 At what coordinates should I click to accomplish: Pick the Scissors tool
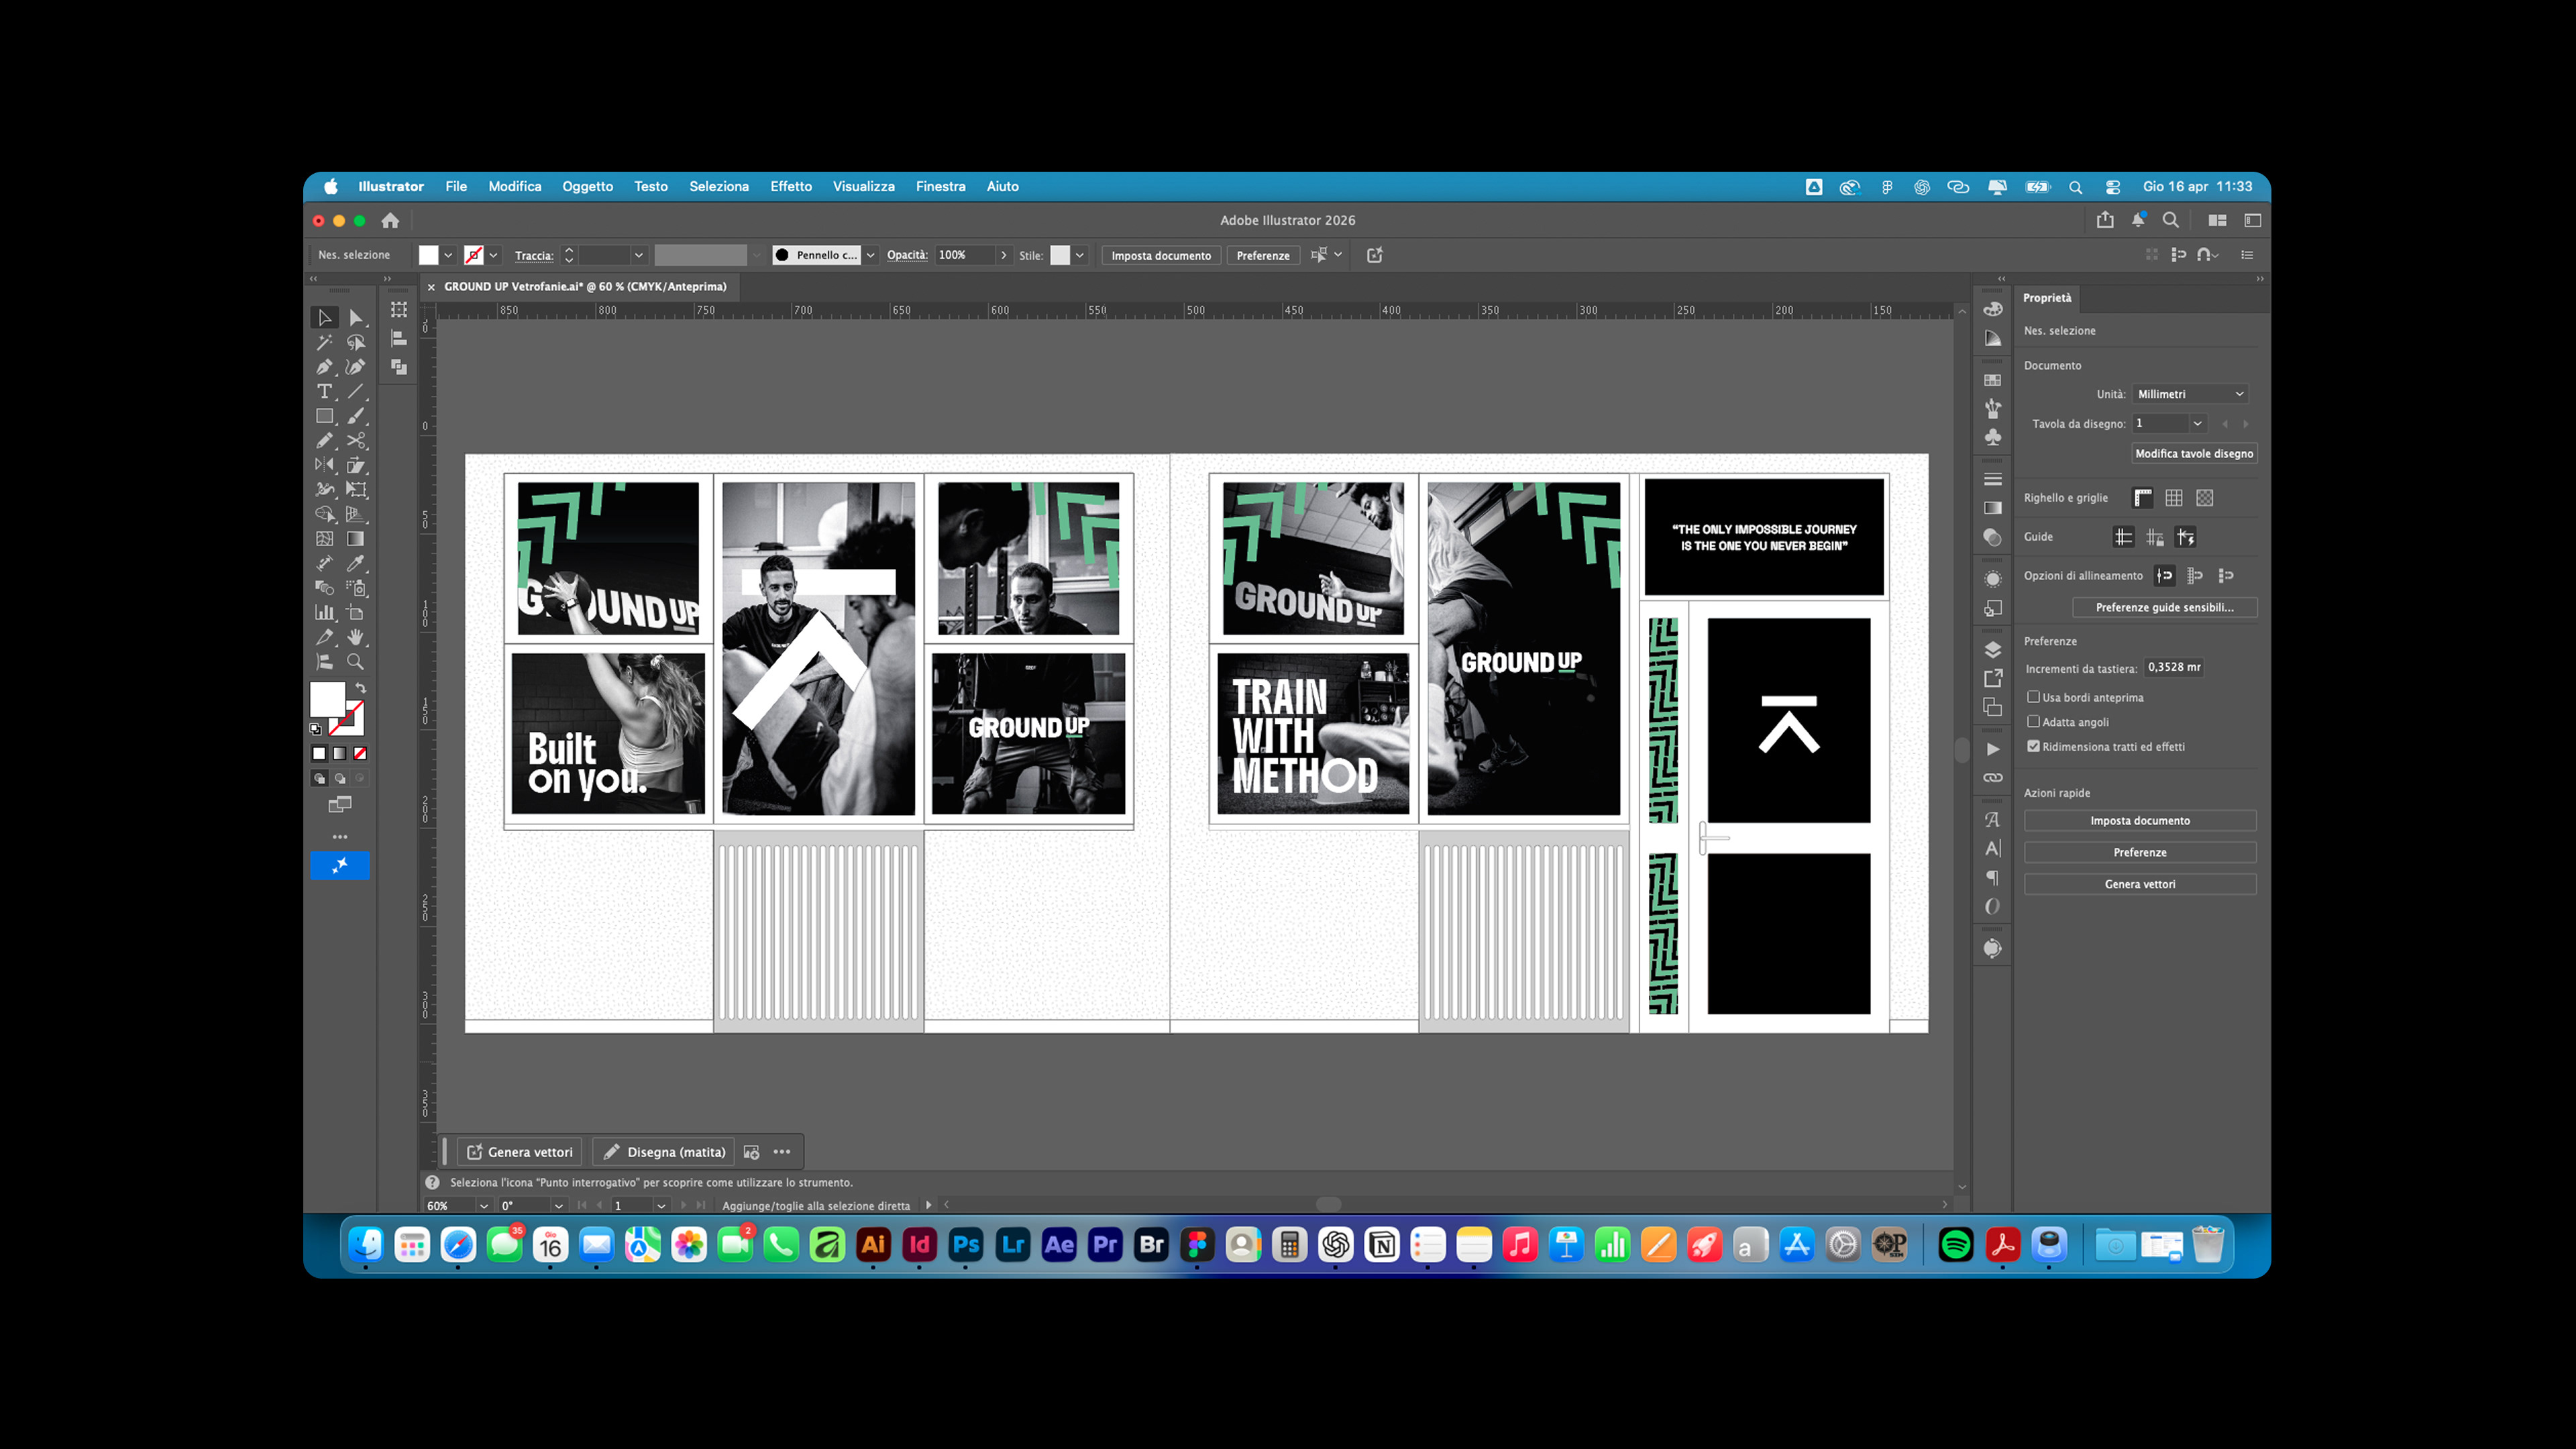(356, 441)
